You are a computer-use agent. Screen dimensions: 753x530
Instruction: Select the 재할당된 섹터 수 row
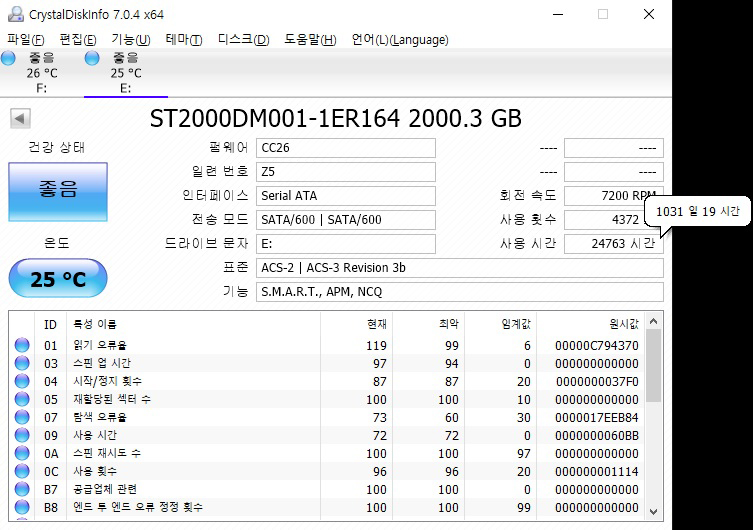coord(327,399)
